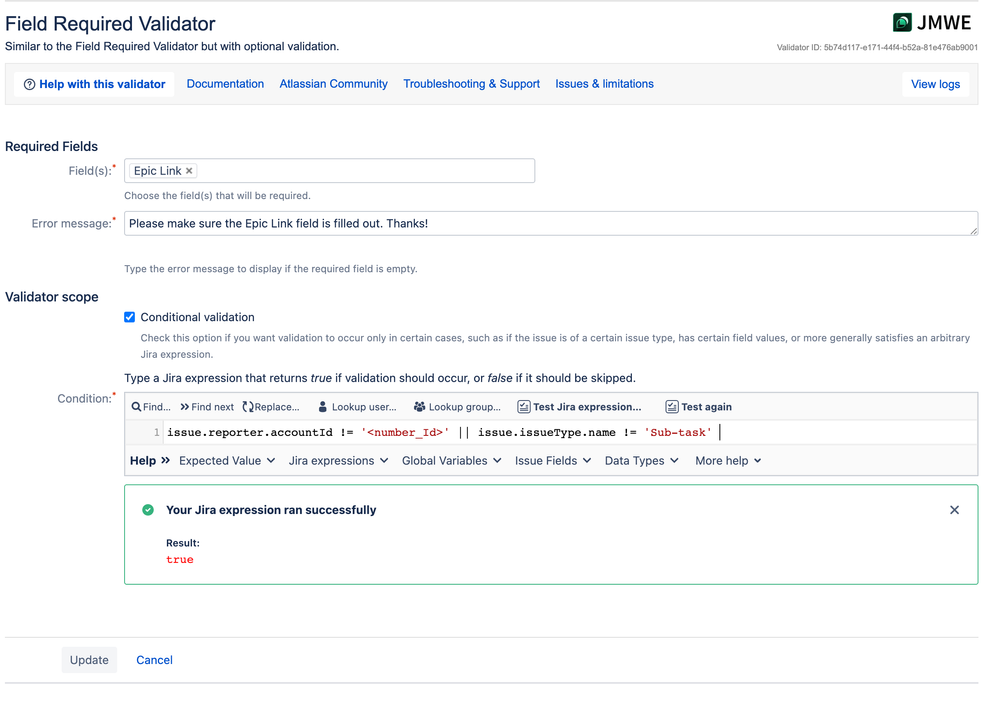Click line number 1 in editor gutter

(x=156, y=433)
